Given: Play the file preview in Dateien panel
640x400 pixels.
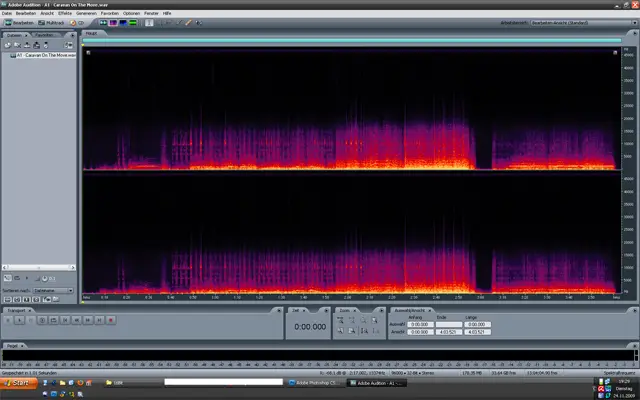Looking at the screenshot, I should [27, 278].
